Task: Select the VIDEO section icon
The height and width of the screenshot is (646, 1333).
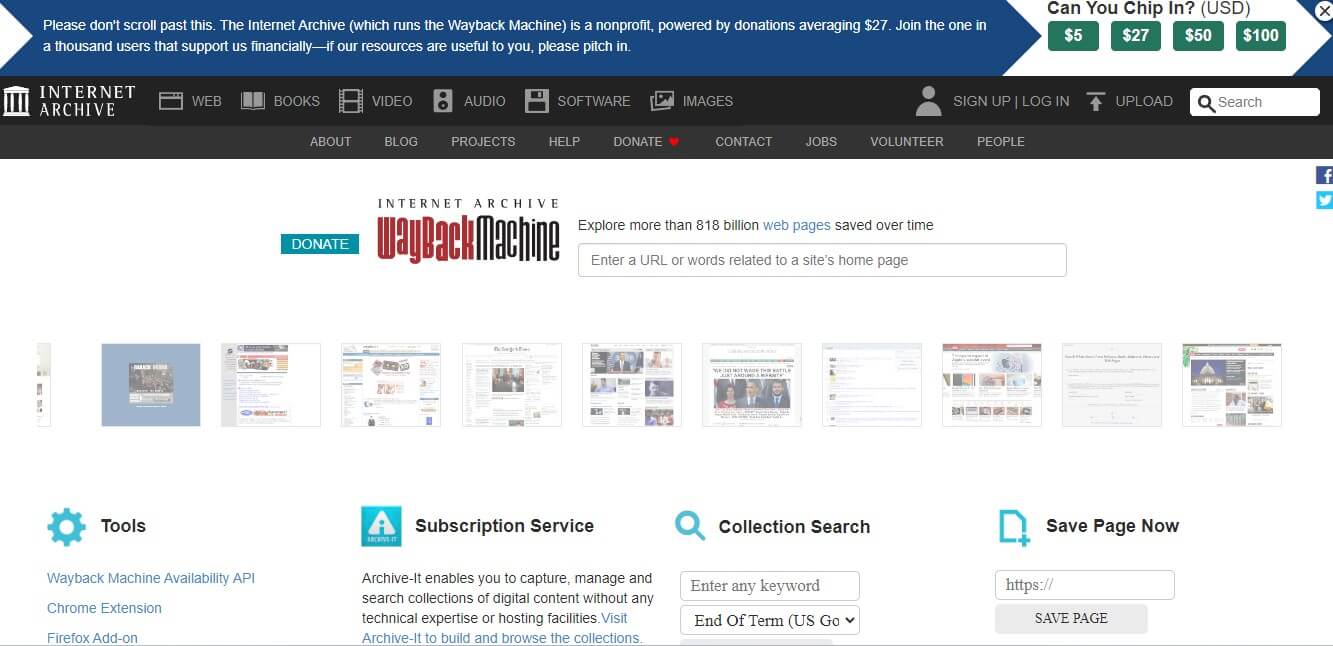Action: pos(351,100)
